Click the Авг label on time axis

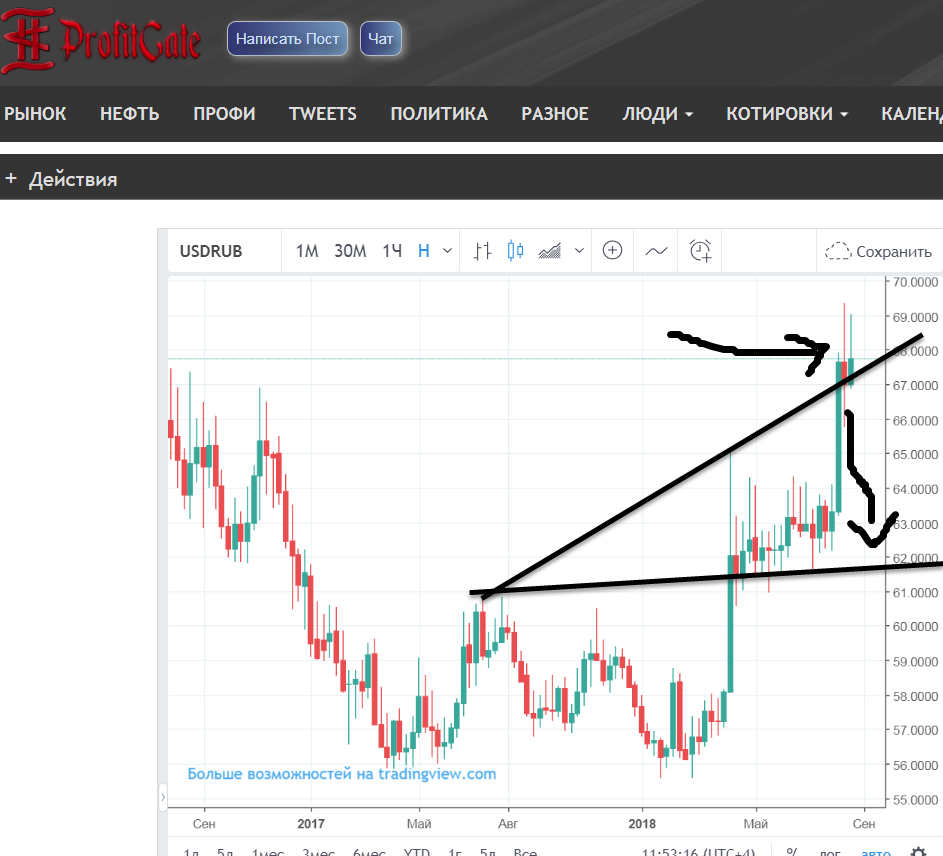tap(508, 824)
